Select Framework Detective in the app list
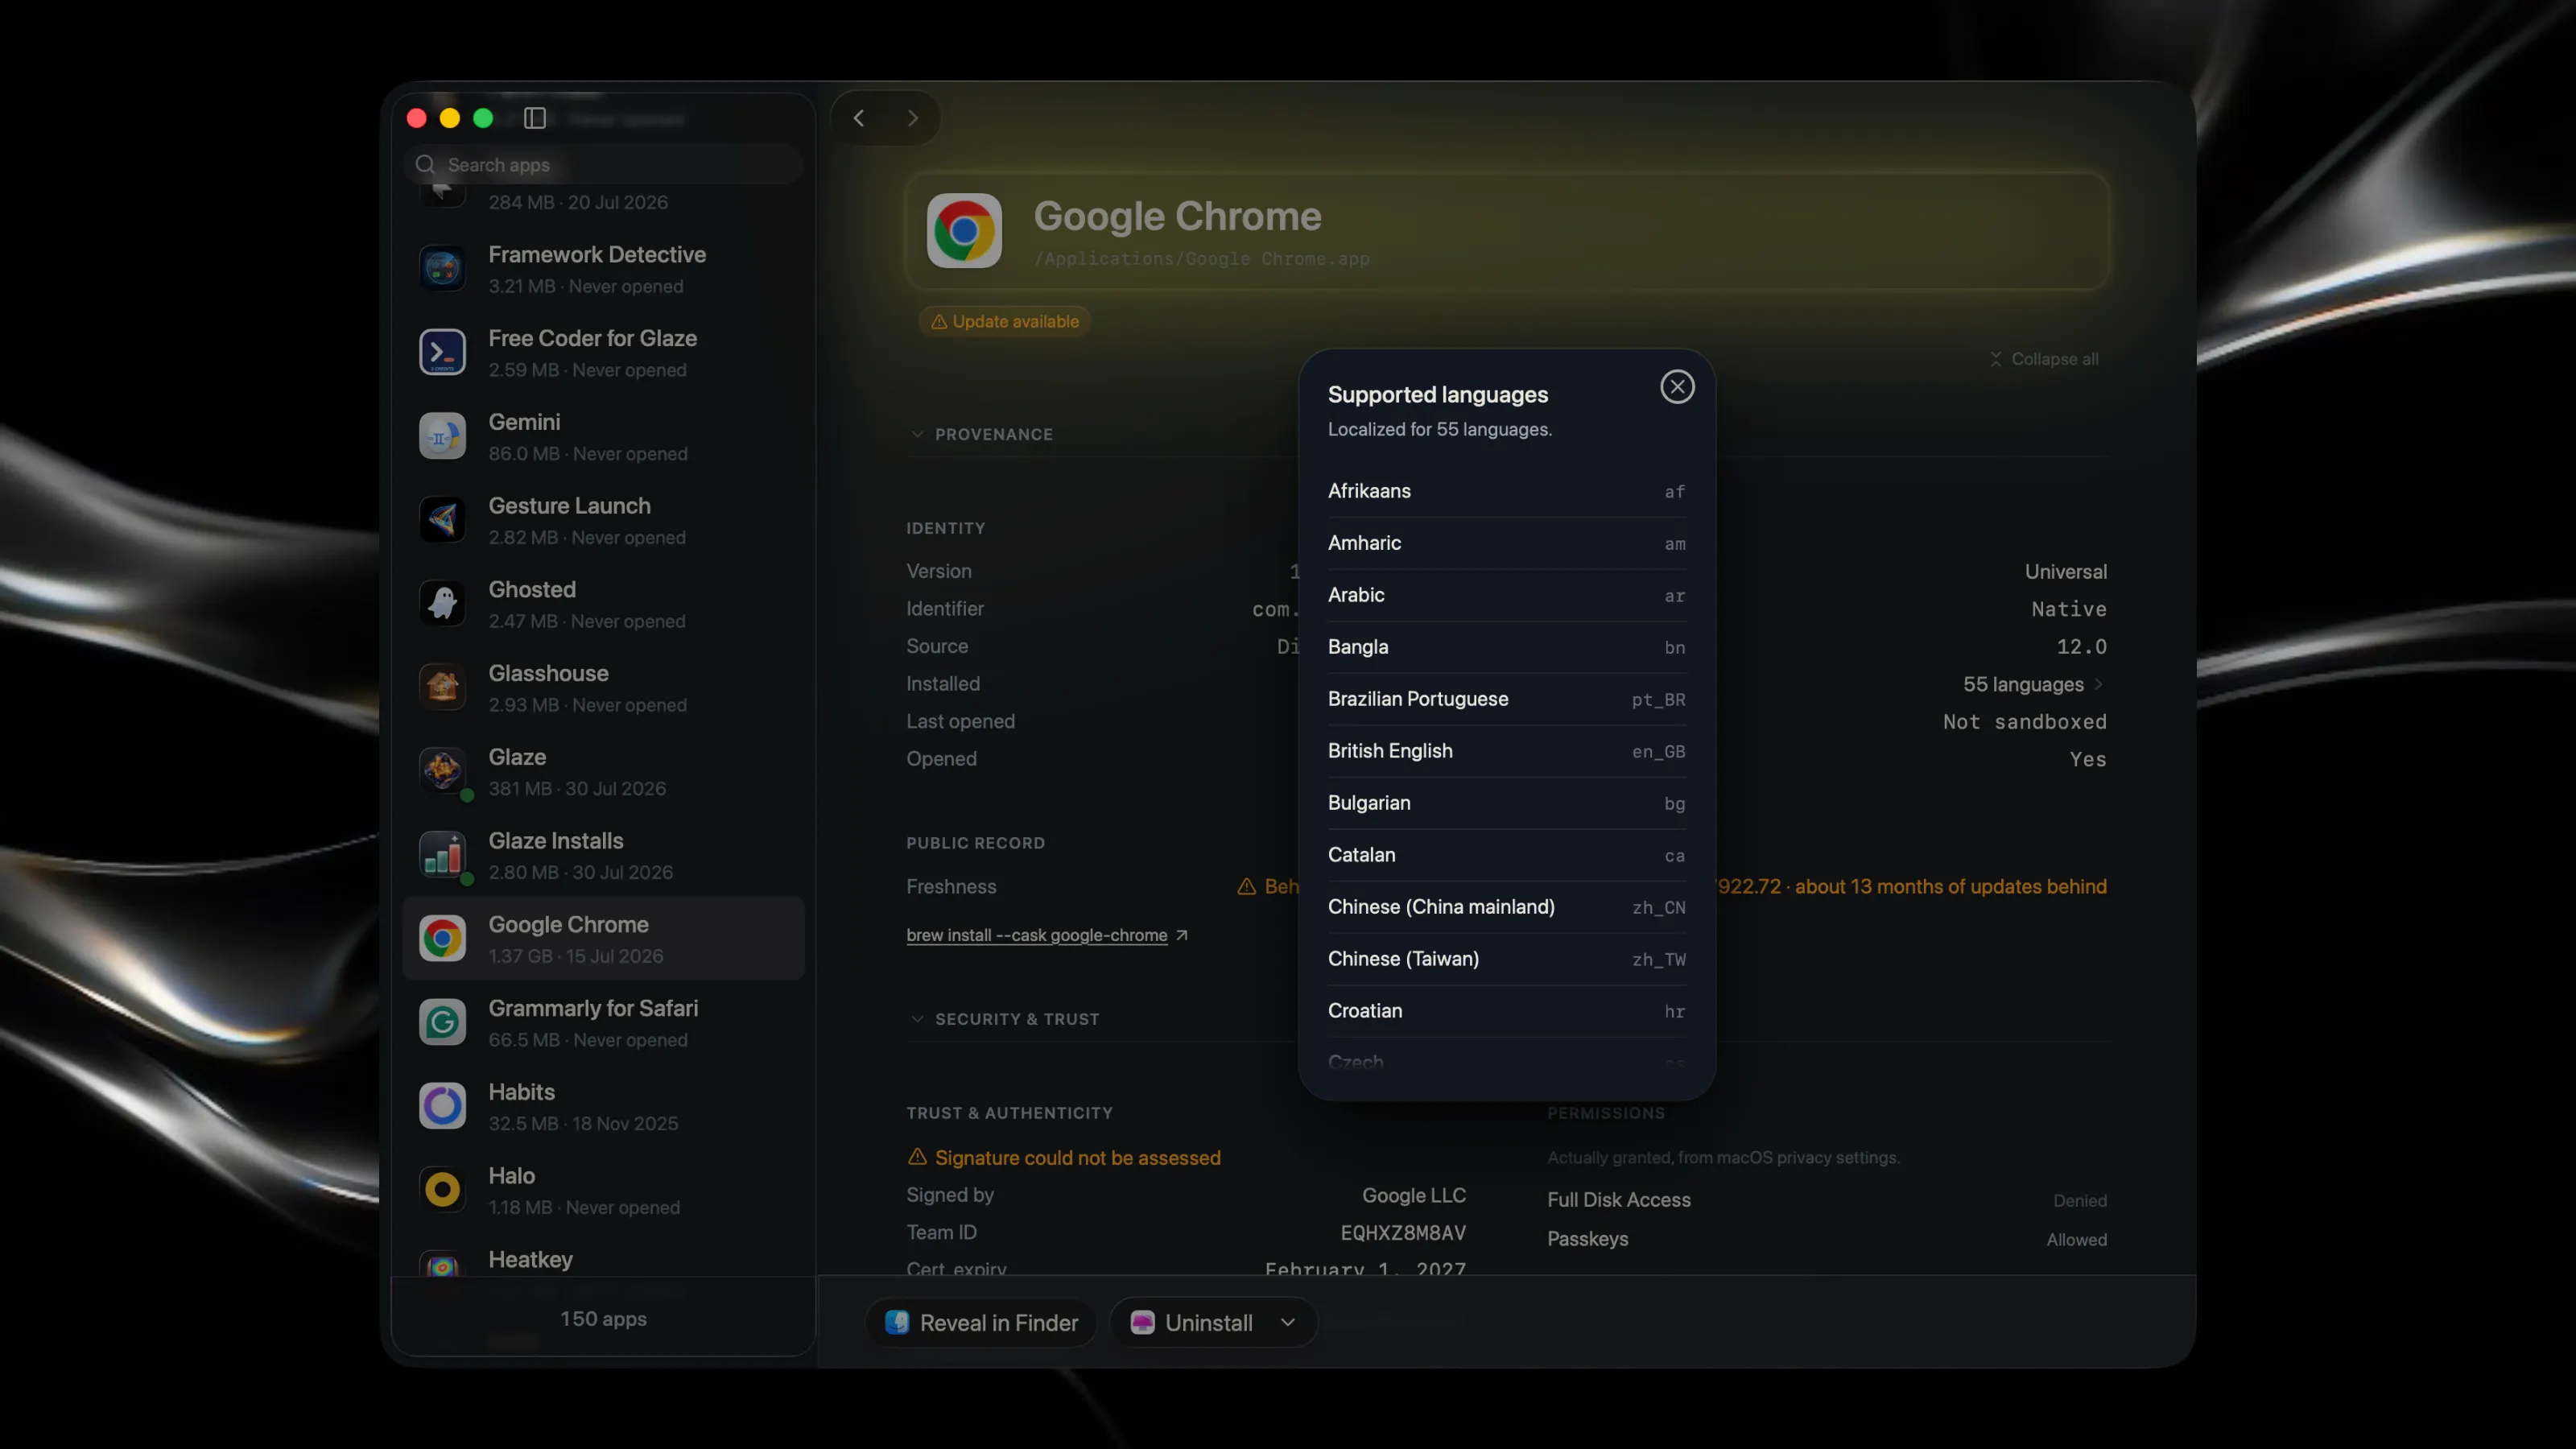 (603, 268)
